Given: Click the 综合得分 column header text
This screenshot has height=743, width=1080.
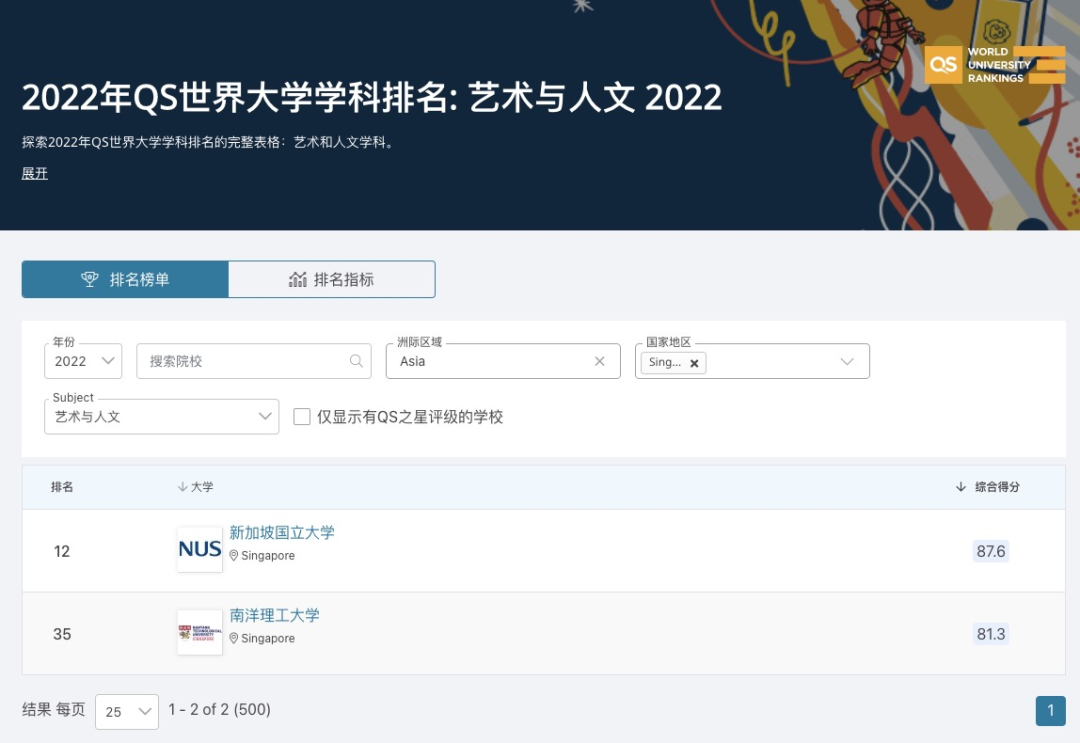Looking at the screenshot, I should click(997, 487).
